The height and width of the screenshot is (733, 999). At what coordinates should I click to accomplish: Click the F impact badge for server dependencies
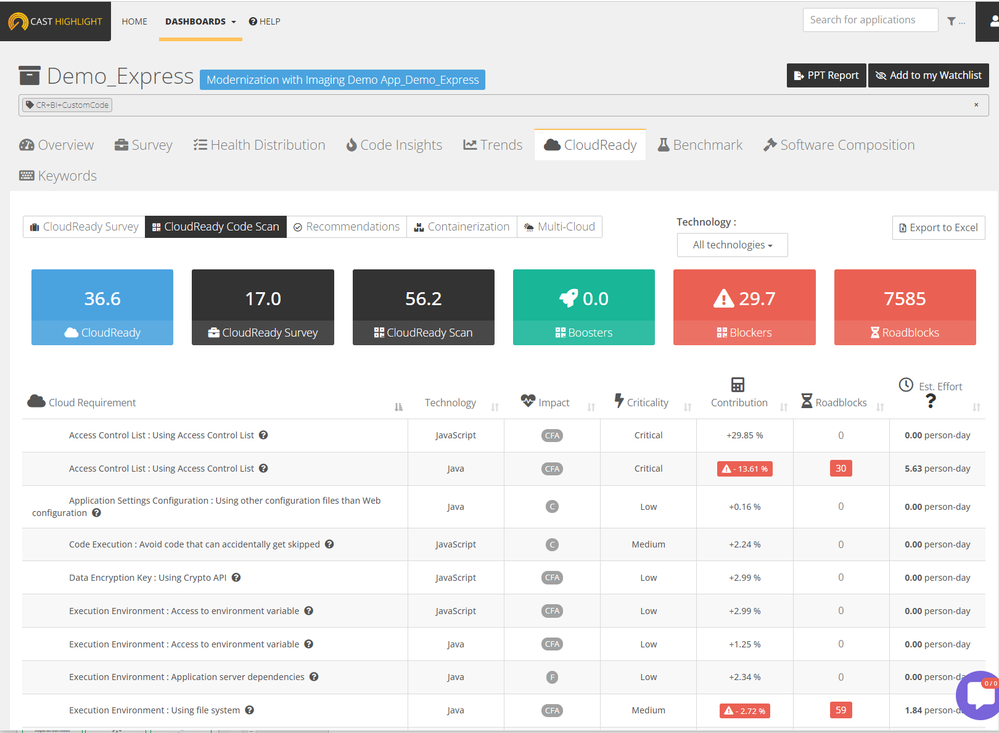point(552,677)
